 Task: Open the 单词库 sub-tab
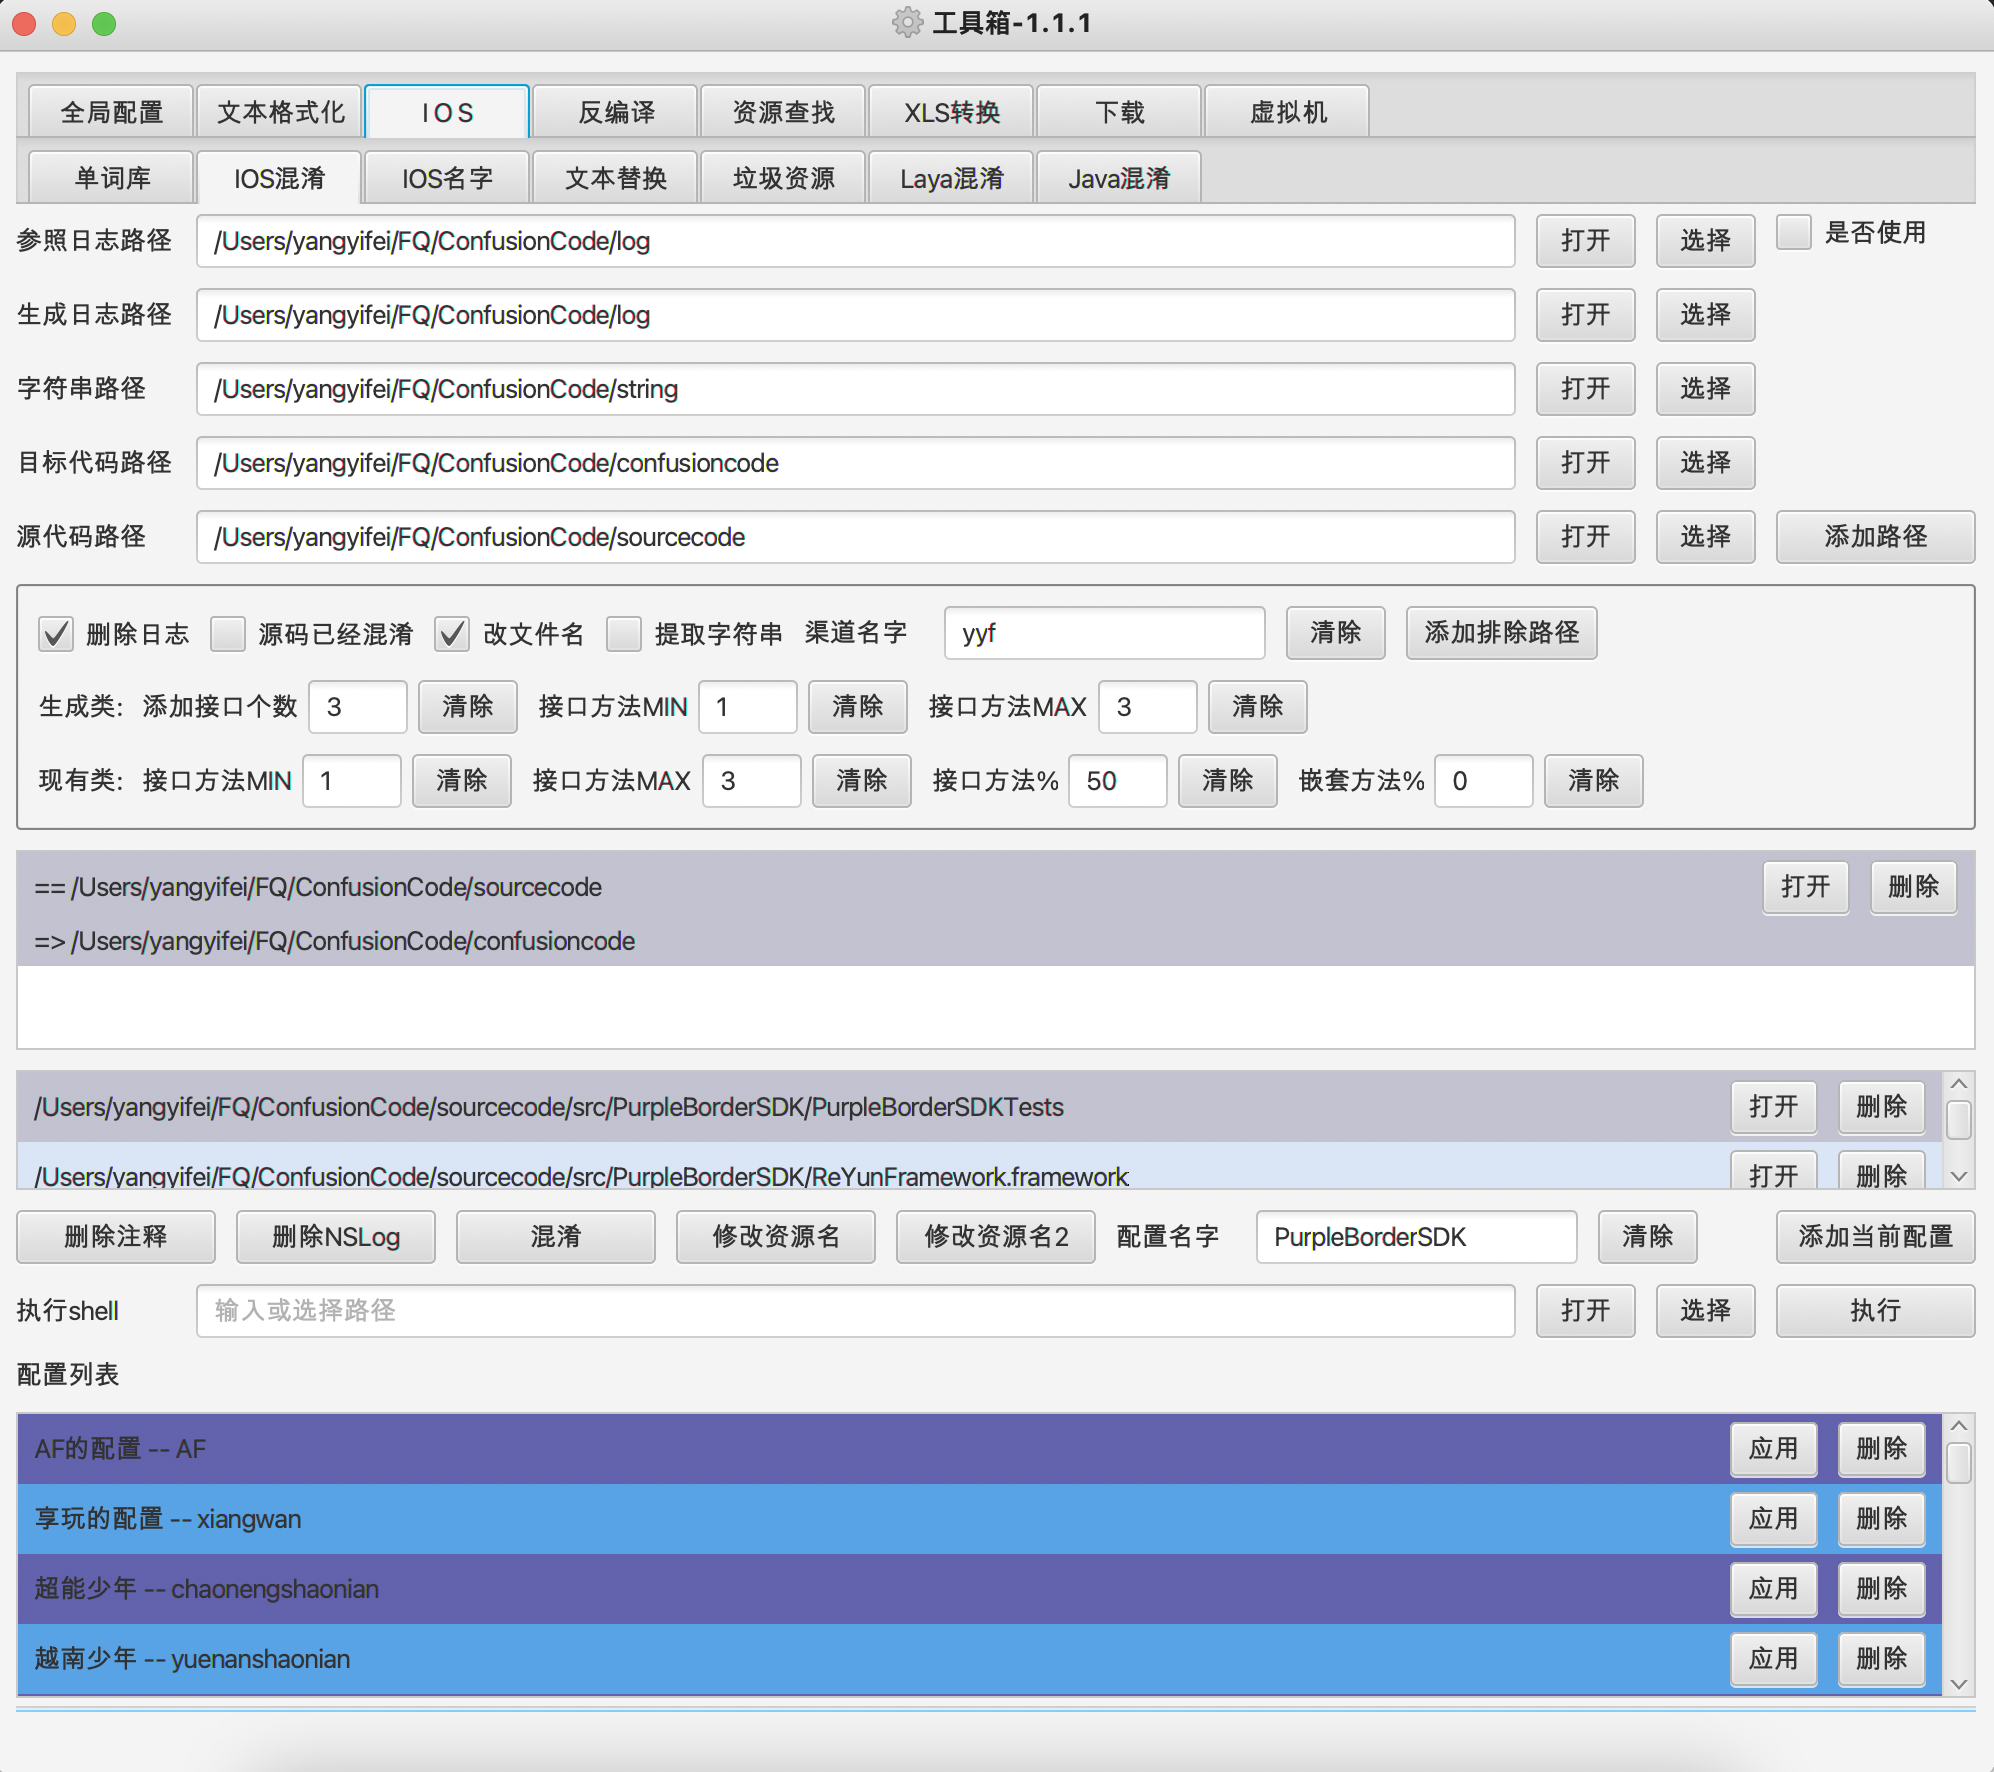tap(111, 178)
